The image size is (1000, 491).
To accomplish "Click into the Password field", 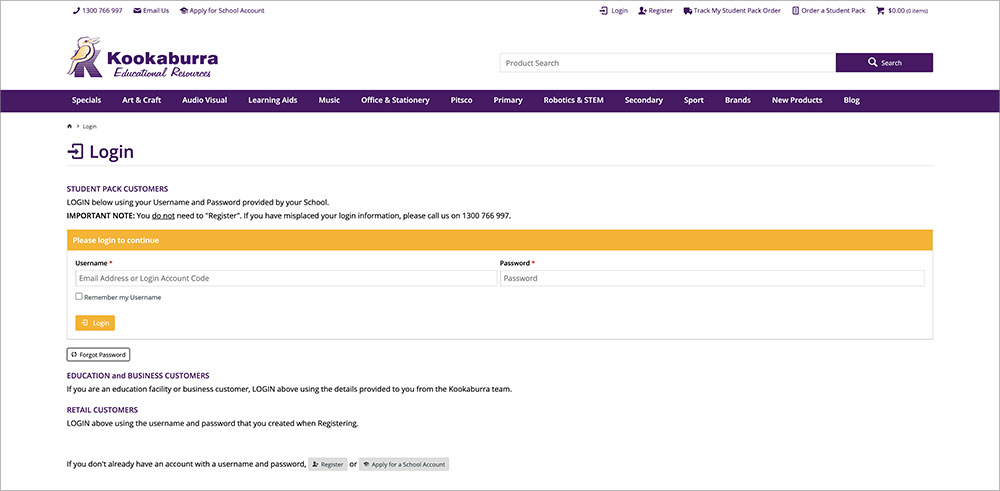I will tap(711, 278).
